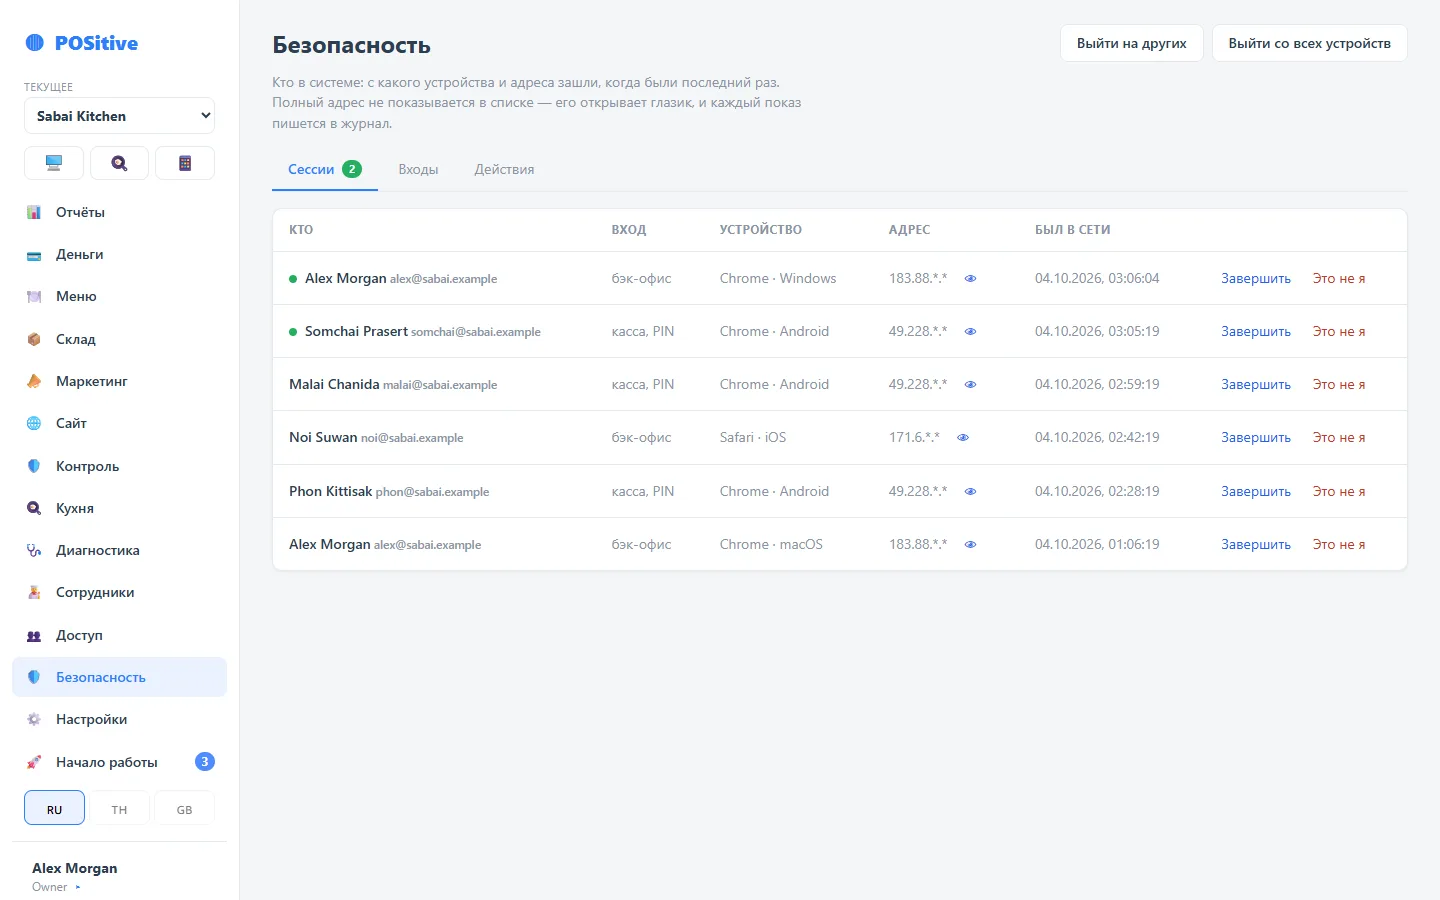Screen dimensions: 1440x900
Task: Open Кухня via its pan icon
Action: pos(34,508)
